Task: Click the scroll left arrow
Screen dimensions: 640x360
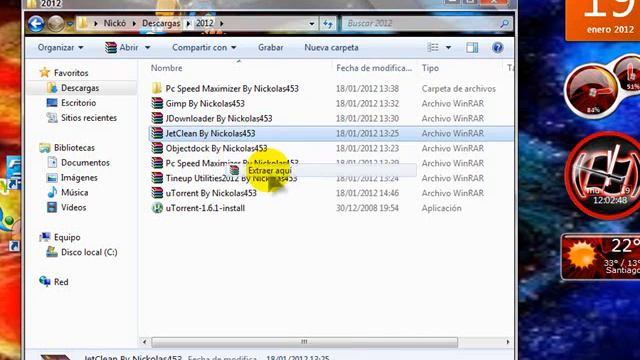Action: (144, 342)
